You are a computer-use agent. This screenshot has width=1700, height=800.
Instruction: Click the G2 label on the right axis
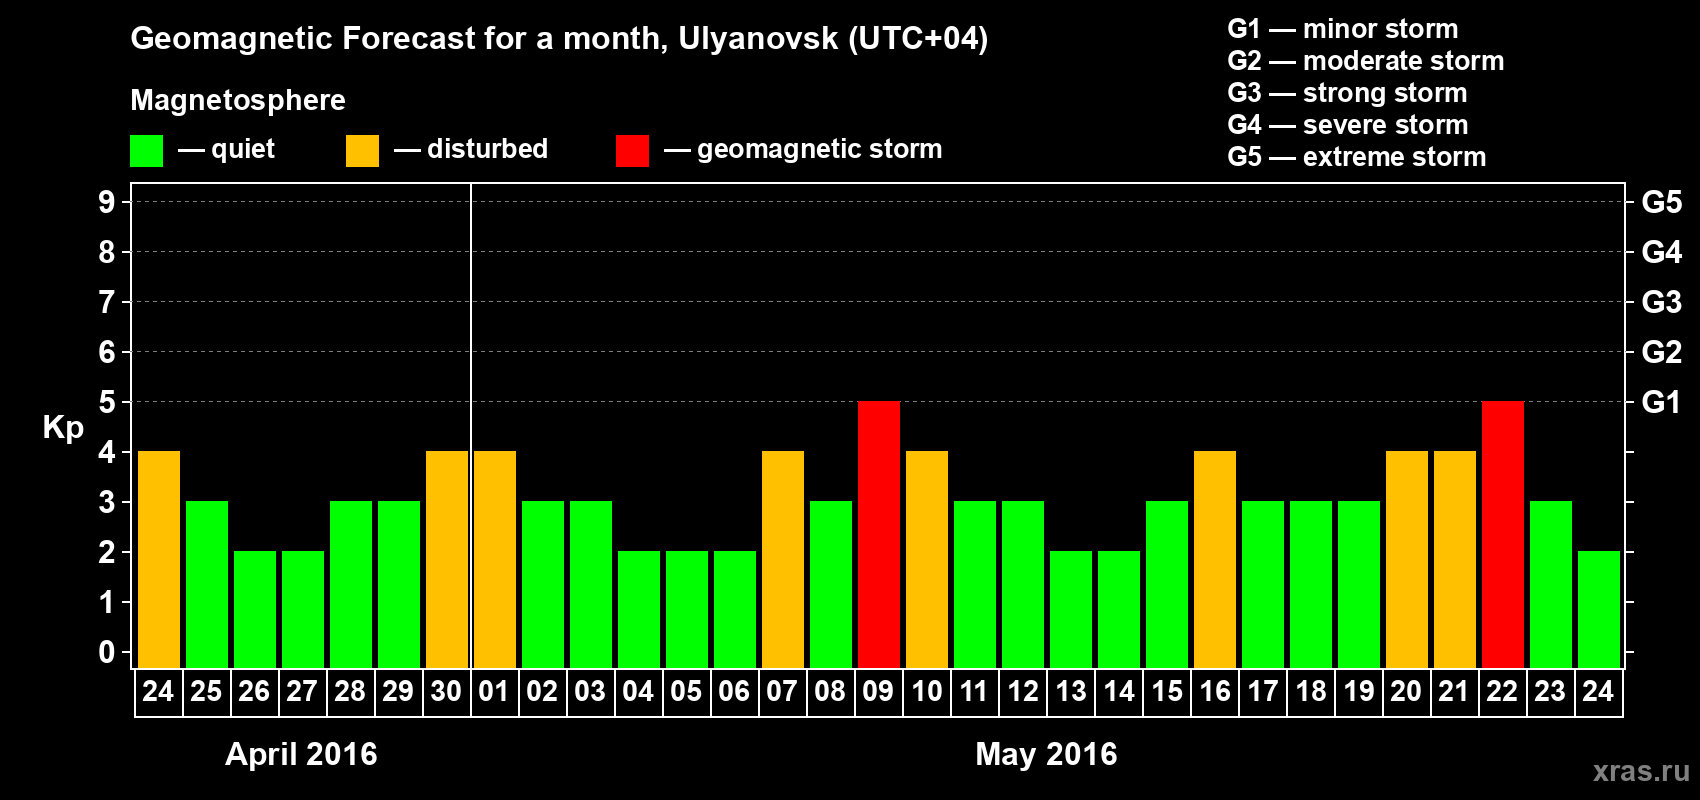tap(1662, 352)
